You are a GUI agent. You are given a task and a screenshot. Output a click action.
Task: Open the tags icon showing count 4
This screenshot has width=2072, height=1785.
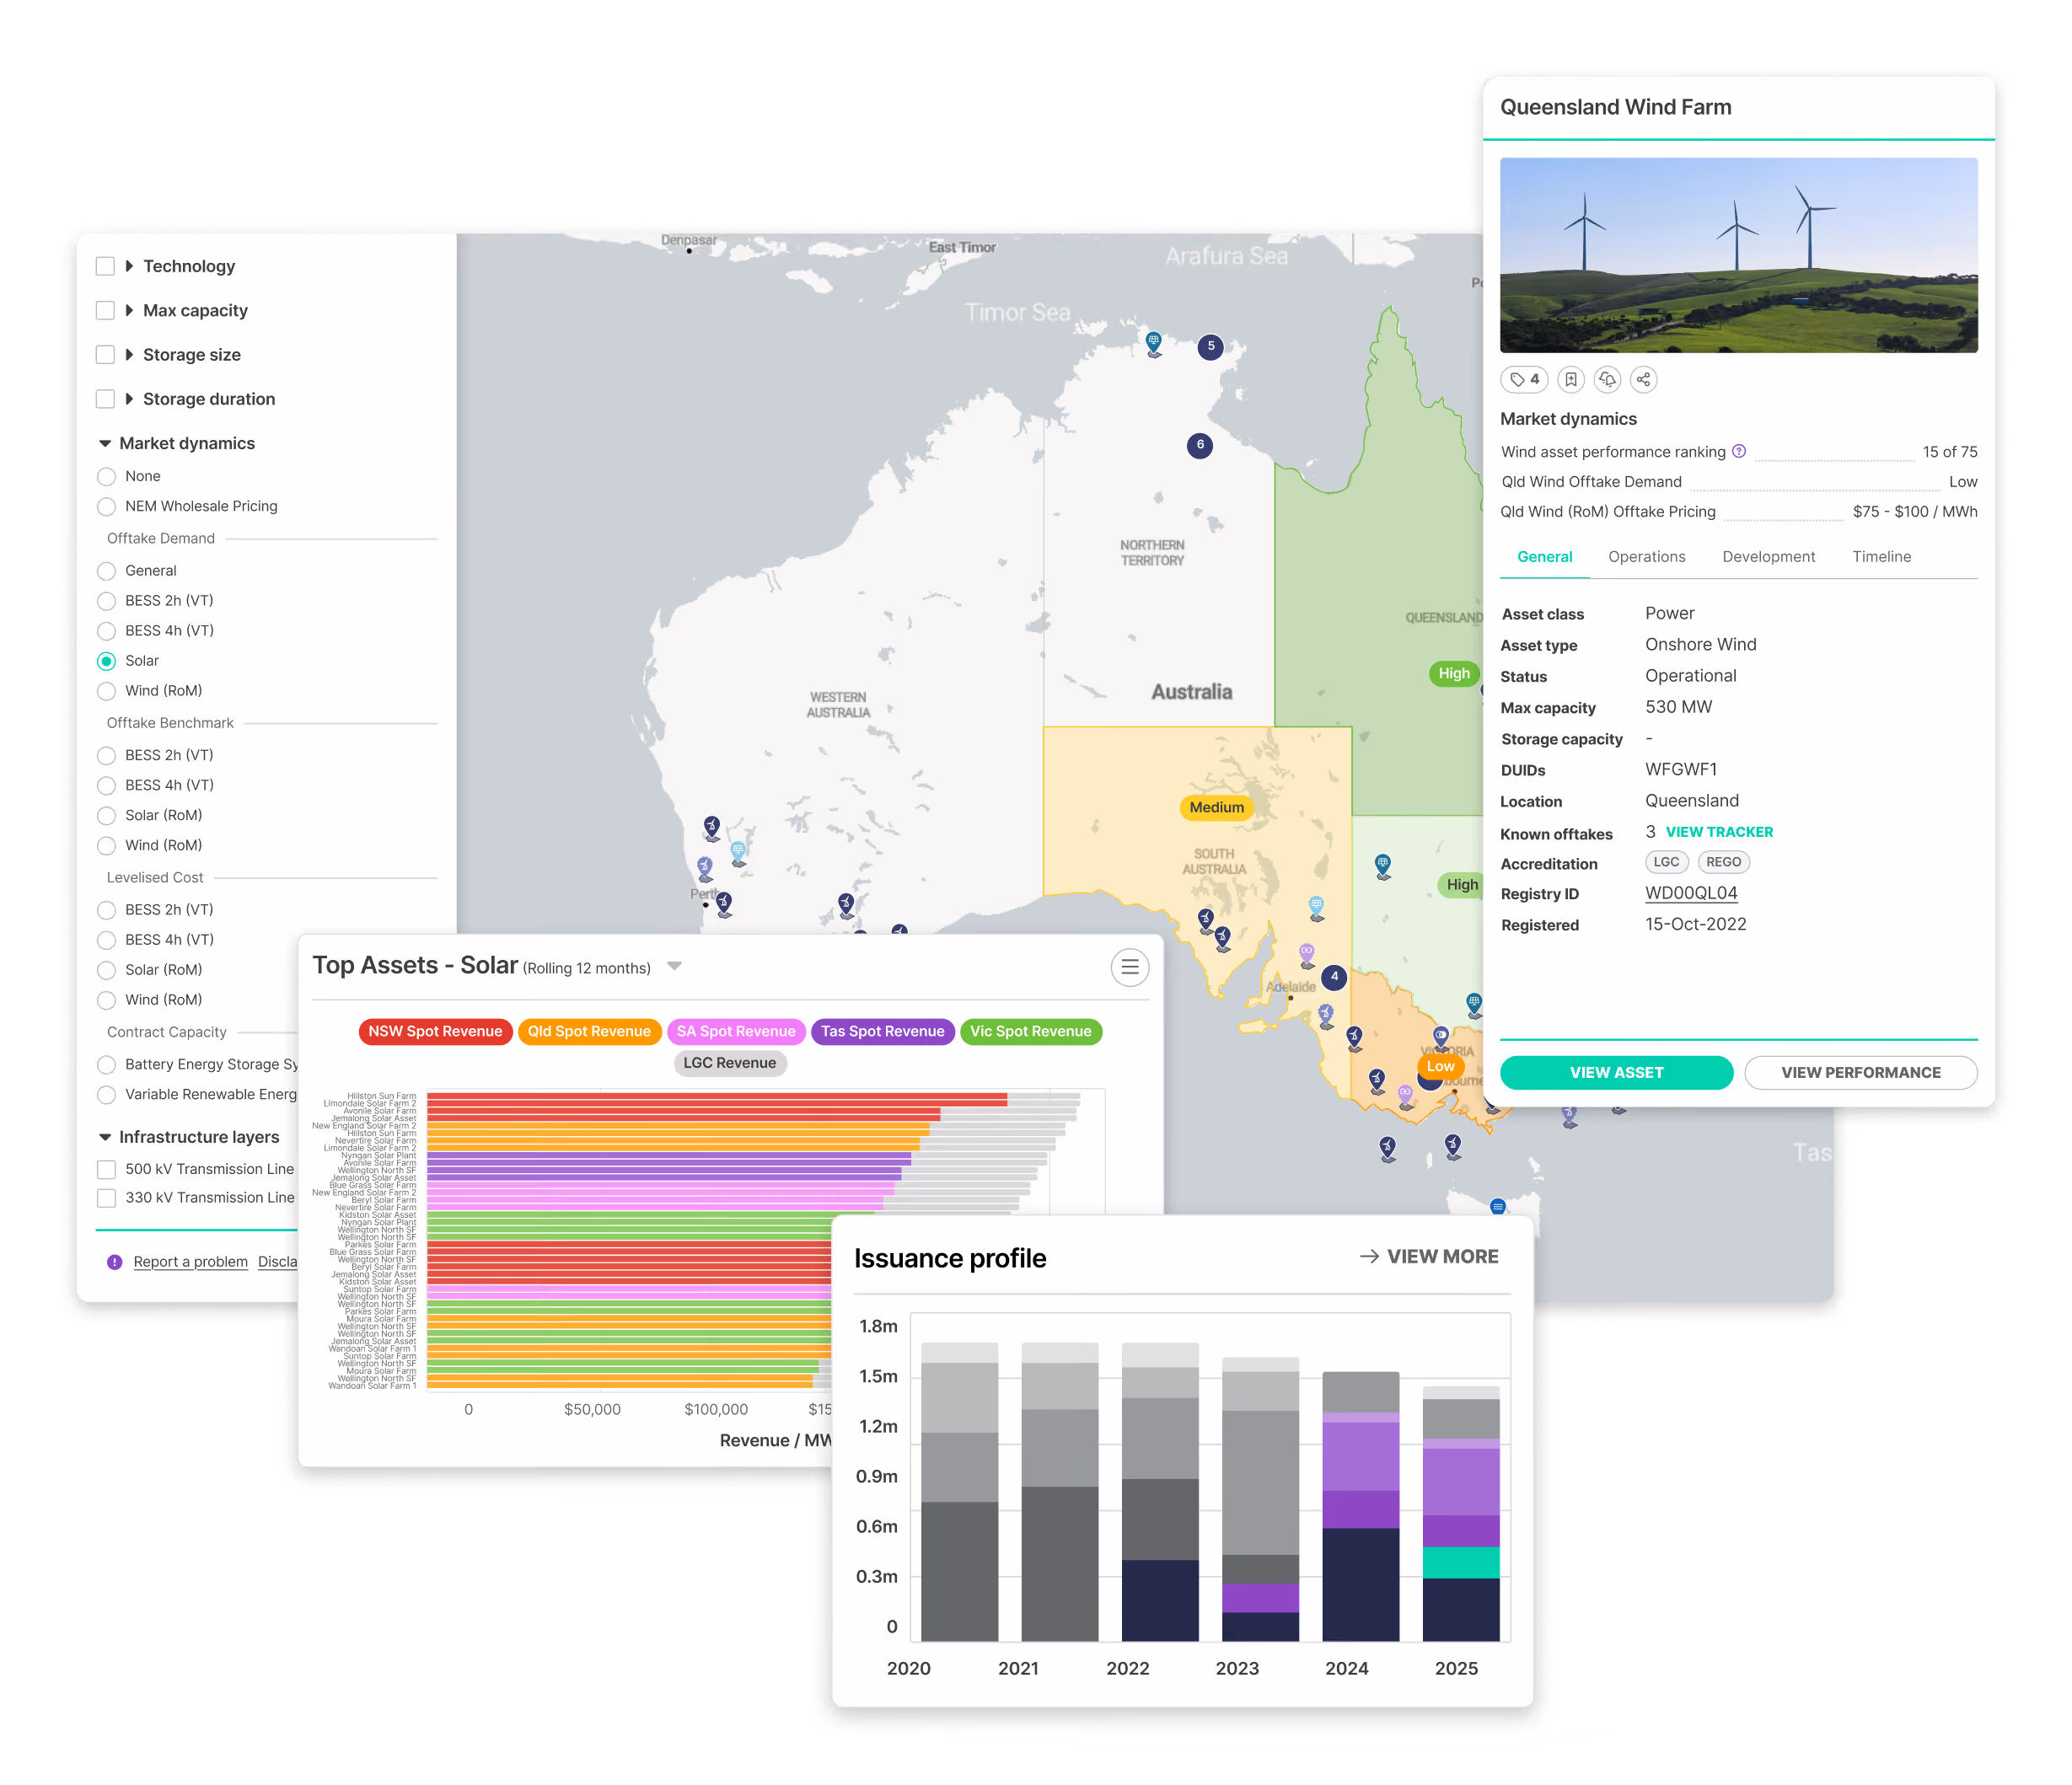1524,380
